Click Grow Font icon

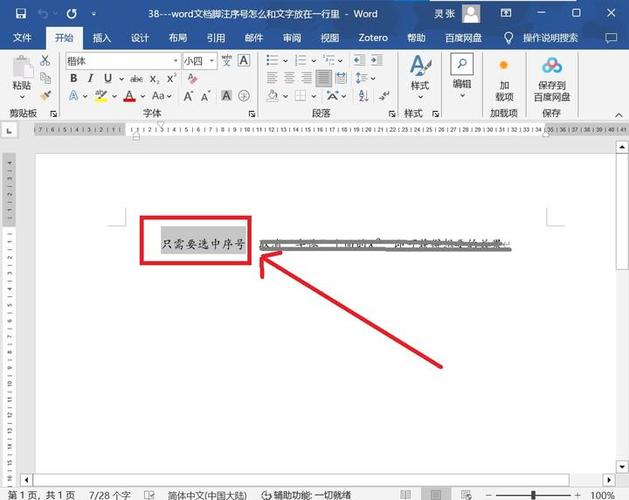pyautogui.click(x=188, y=96)
